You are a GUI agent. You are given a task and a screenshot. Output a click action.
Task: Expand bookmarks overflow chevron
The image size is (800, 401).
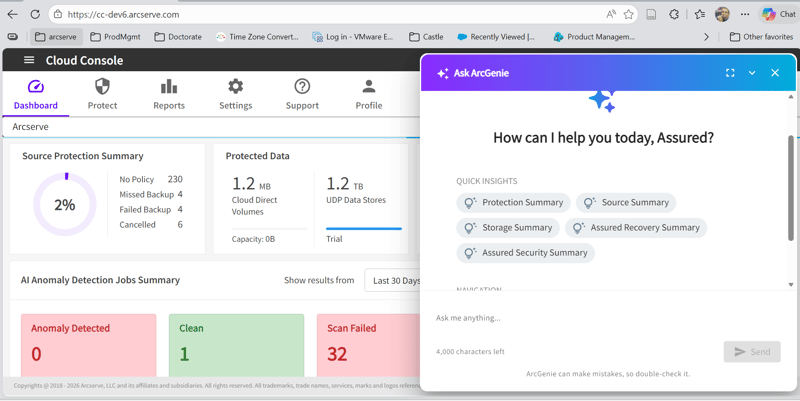(706, 37)
